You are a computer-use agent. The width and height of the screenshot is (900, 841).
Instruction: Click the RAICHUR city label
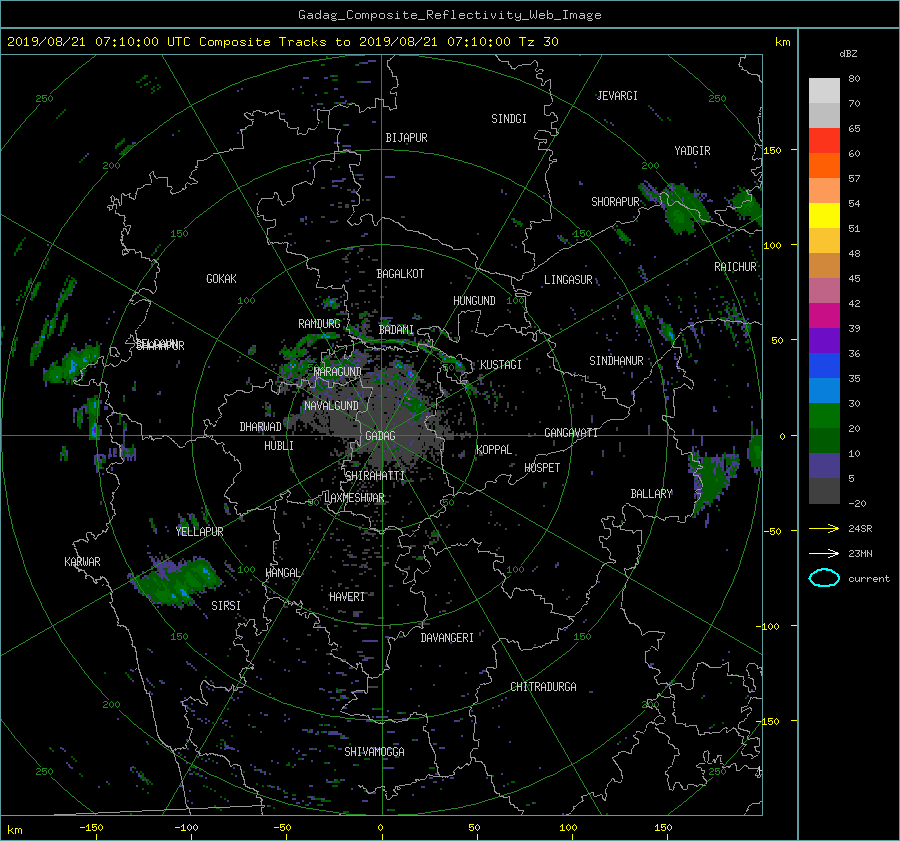[735, 267]
